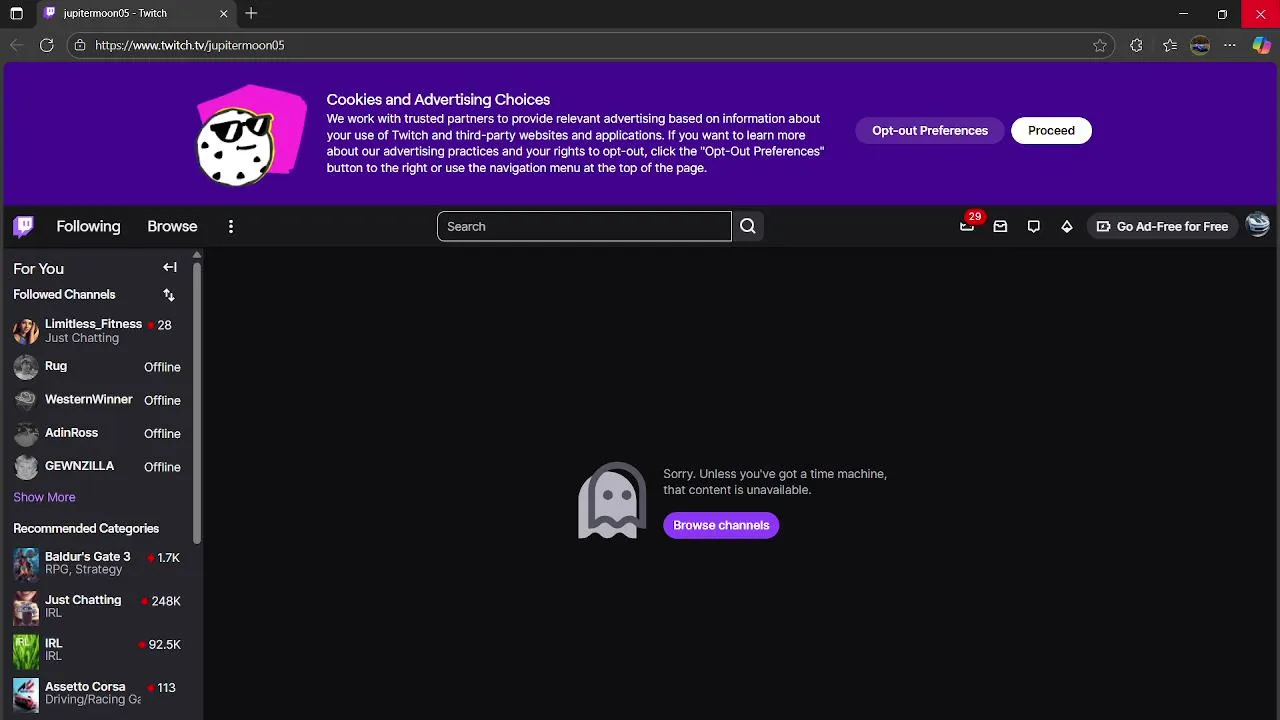Open the Just Chatting category name

click(x=83, y=600)
